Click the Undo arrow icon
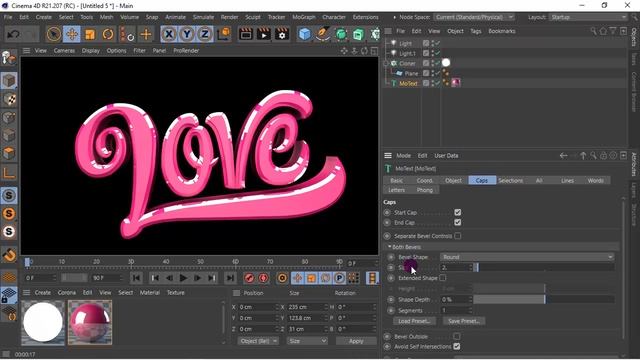This screenshot has width=640, height=360. click(x=13, y=34)
